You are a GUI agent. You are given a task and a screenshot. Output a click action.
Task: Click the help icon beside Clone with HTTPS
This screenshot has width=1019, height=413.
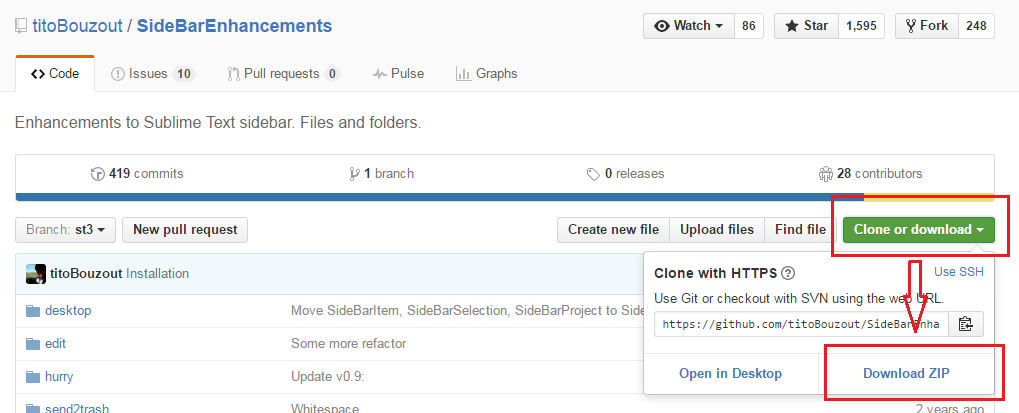[788, 273]
